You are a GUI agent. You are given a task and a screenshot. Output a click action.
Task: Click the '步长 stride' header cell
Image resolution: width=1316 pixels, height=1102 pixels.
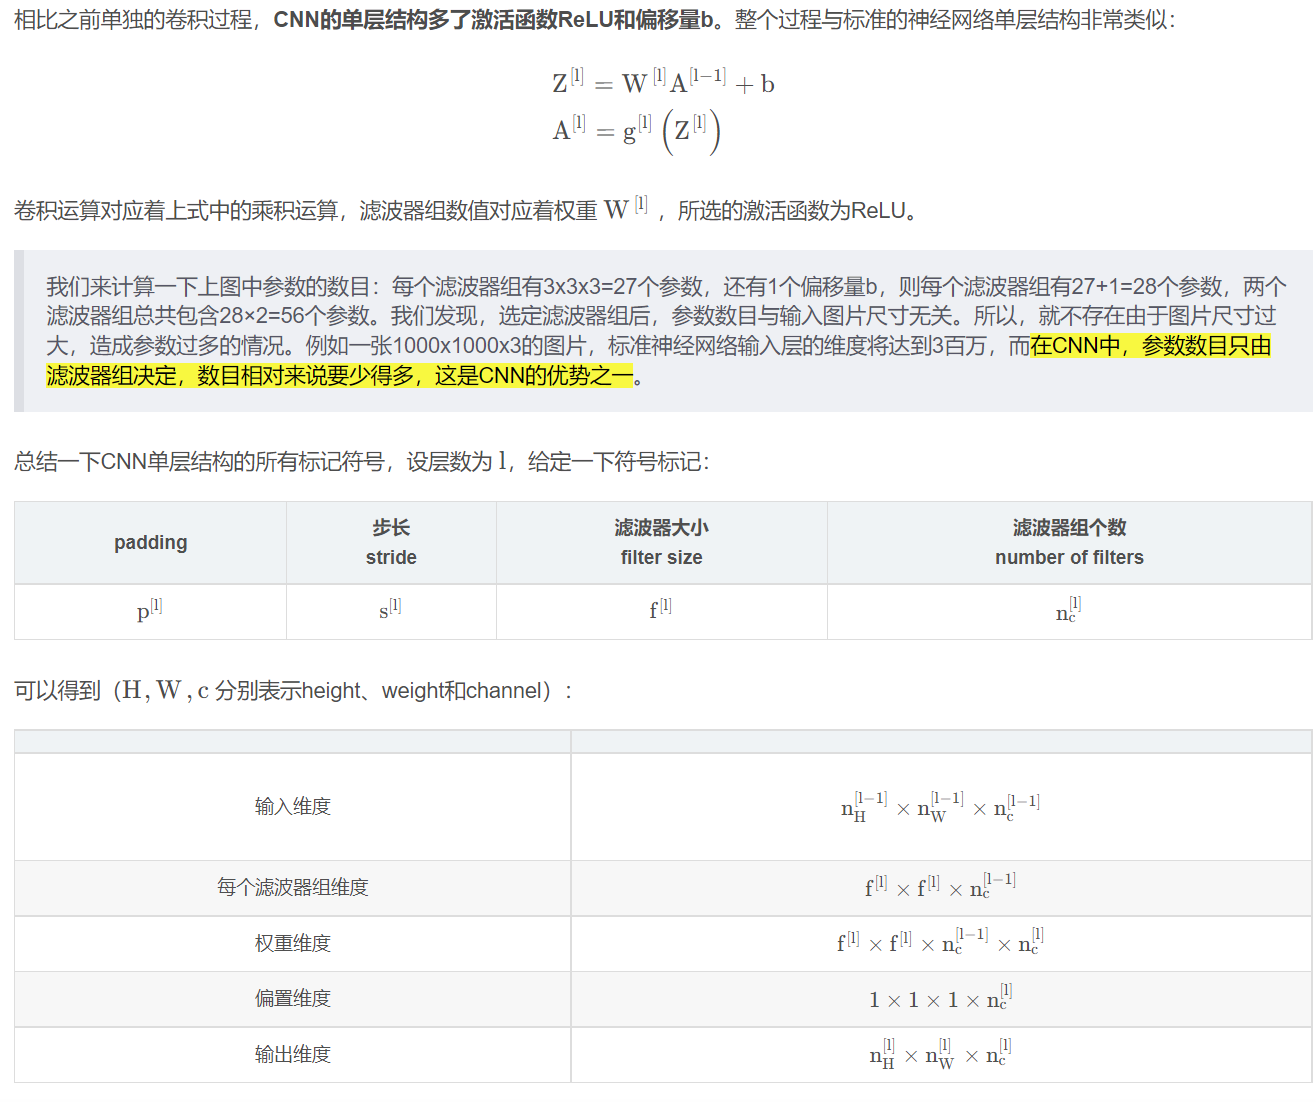click(x=391, y=542)
